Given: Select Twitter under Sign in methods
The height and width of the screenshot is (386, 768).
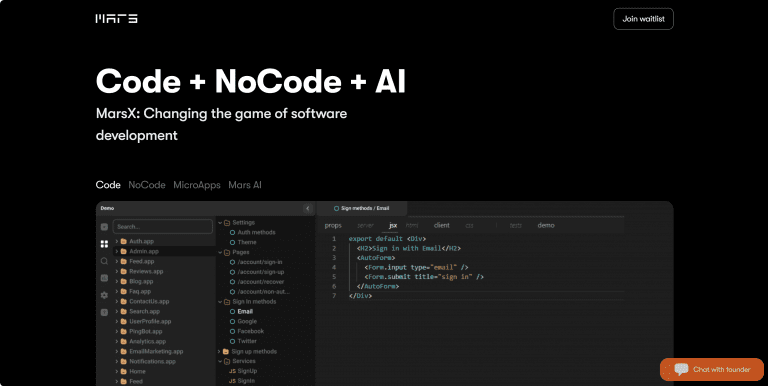Looking at the screenshot, I should 247,341.
